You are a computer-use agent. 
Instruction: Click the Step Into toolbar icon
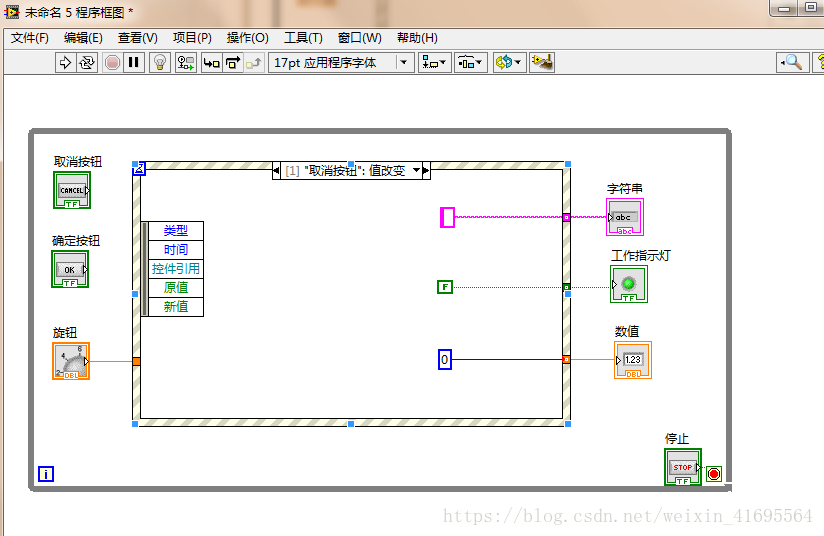211,62
